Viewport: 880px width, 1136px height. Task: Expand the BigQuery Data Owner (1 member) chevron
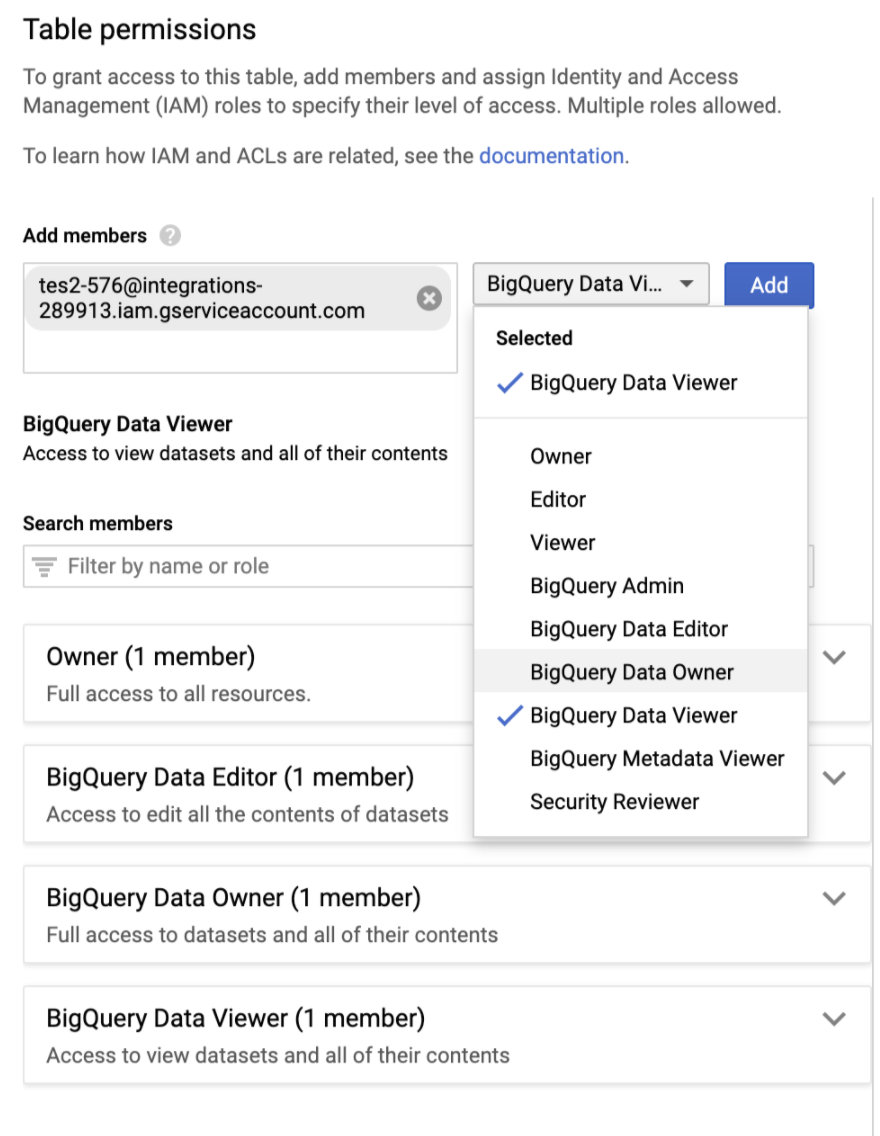click(x=834, y=898)
